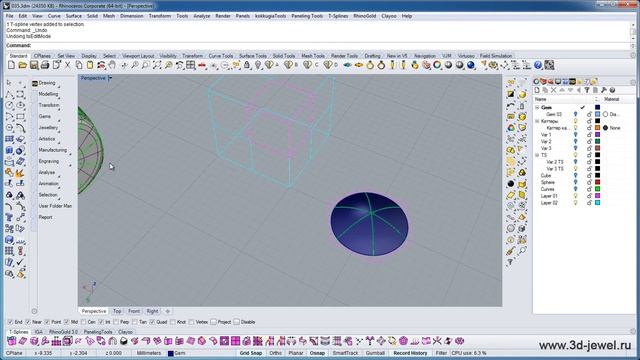Click the Paste clipboard icon
The image size is (640, 360).
pos(90,65)
